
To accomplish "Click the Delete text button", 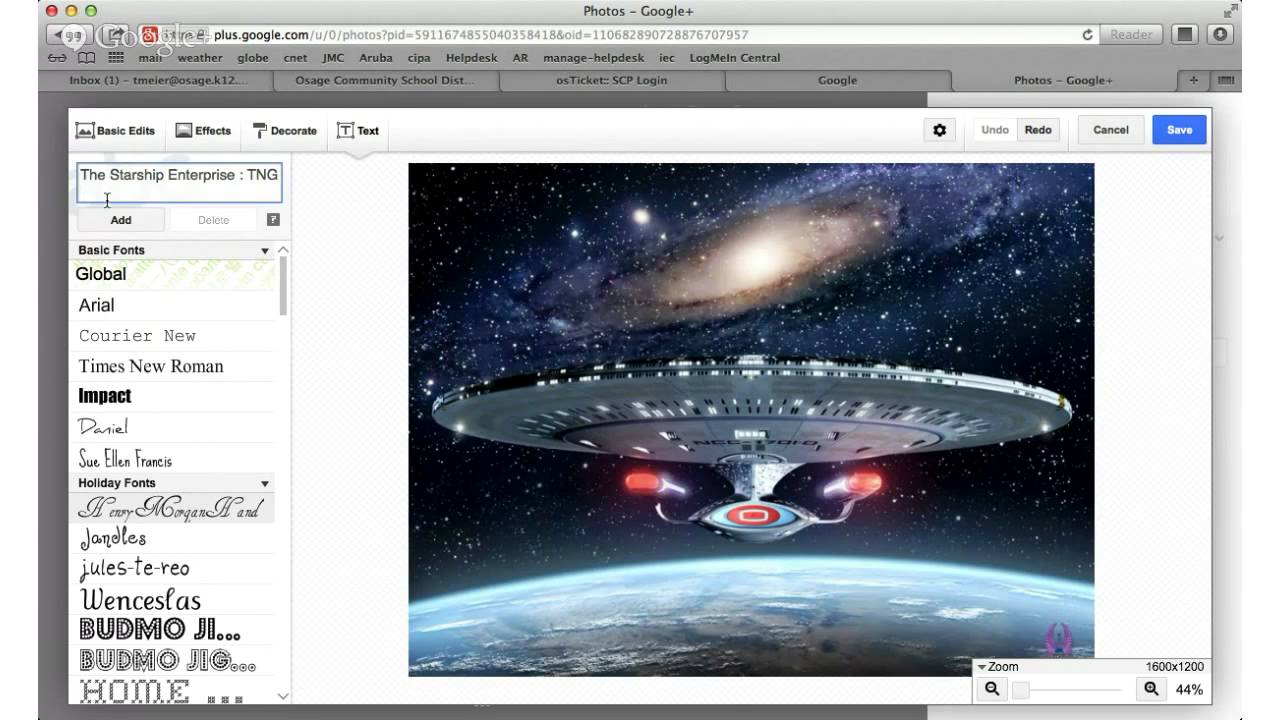I will [213, 220].
